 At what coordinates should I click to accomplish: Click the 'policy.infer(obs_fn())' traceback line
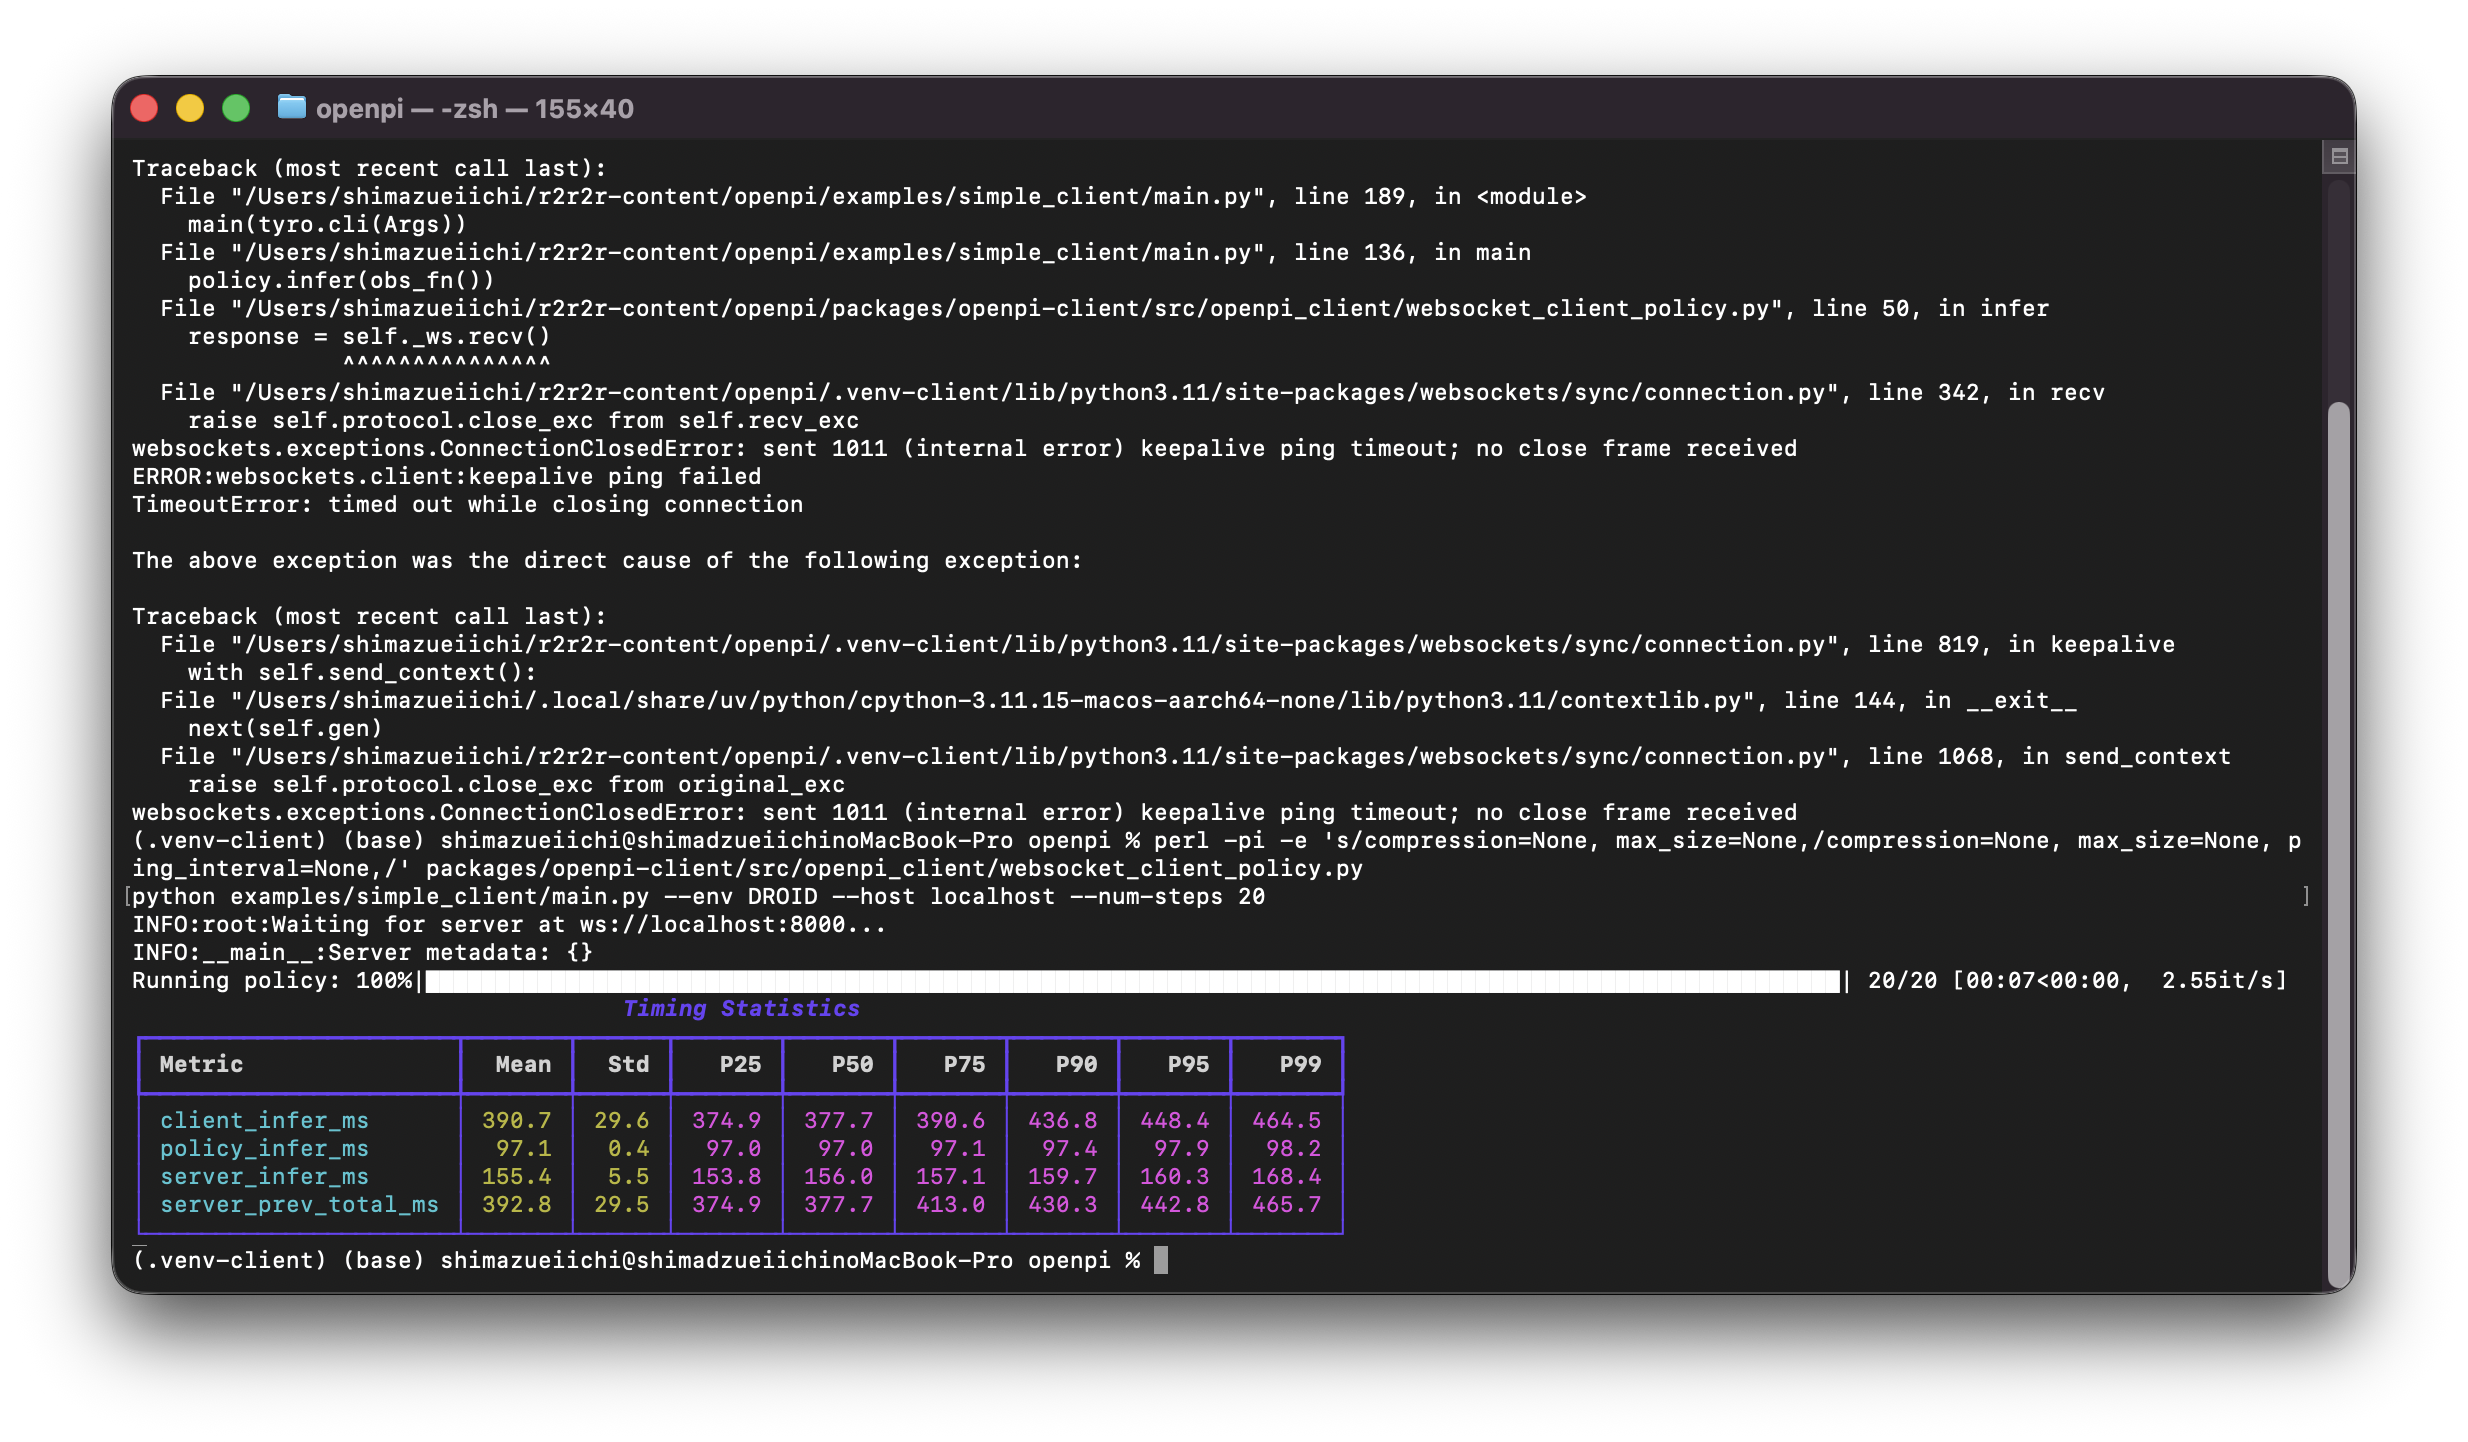tap(341, 280)
